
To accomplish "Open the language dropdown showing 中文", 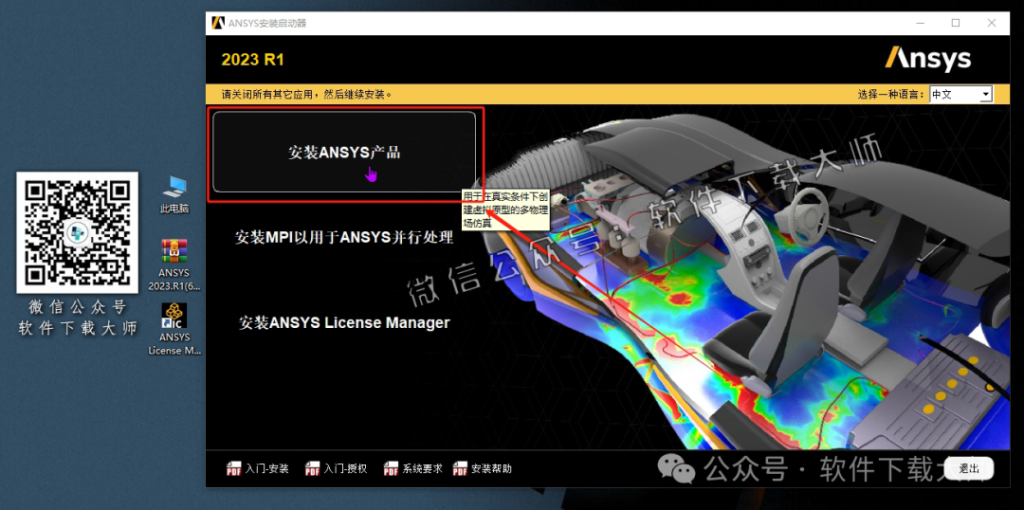I will pyautogui.click(x=961, y=95).
